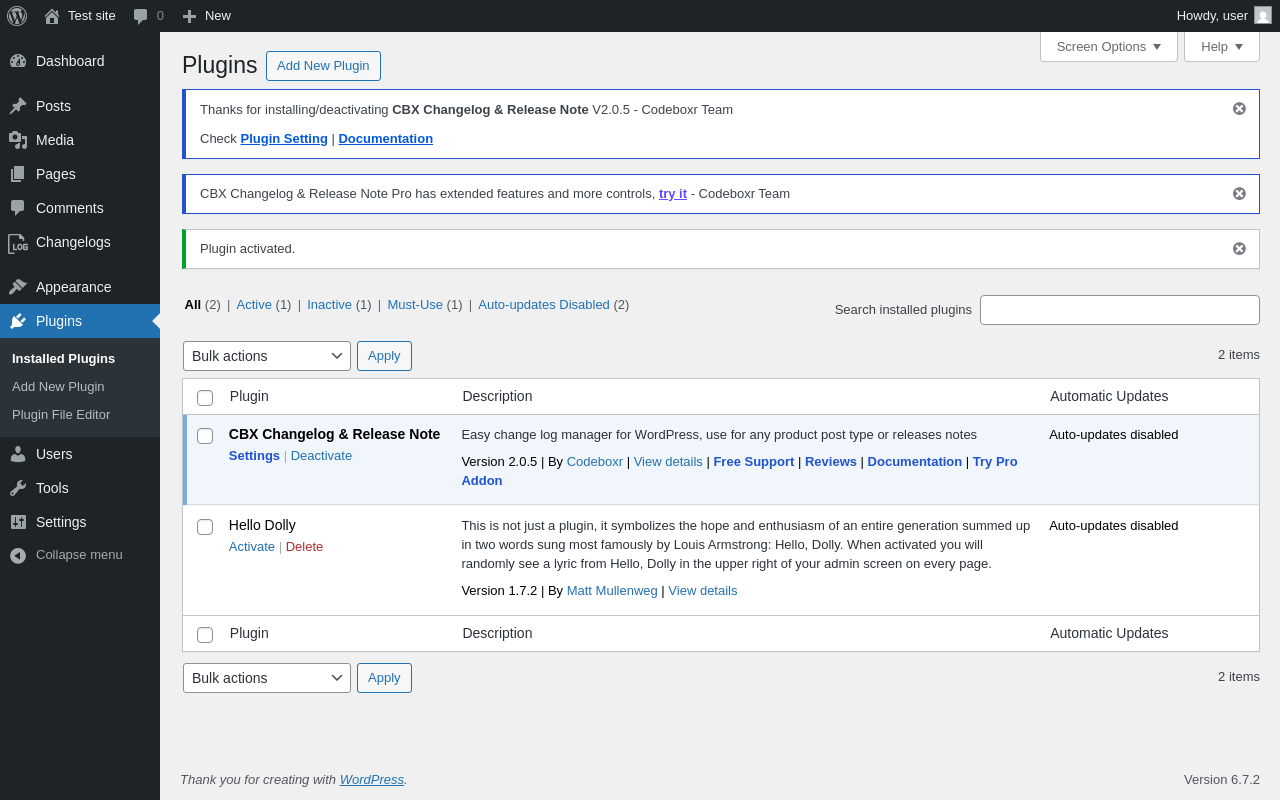Select the Hello Dolly plugin checkbox

click(205, 527)
